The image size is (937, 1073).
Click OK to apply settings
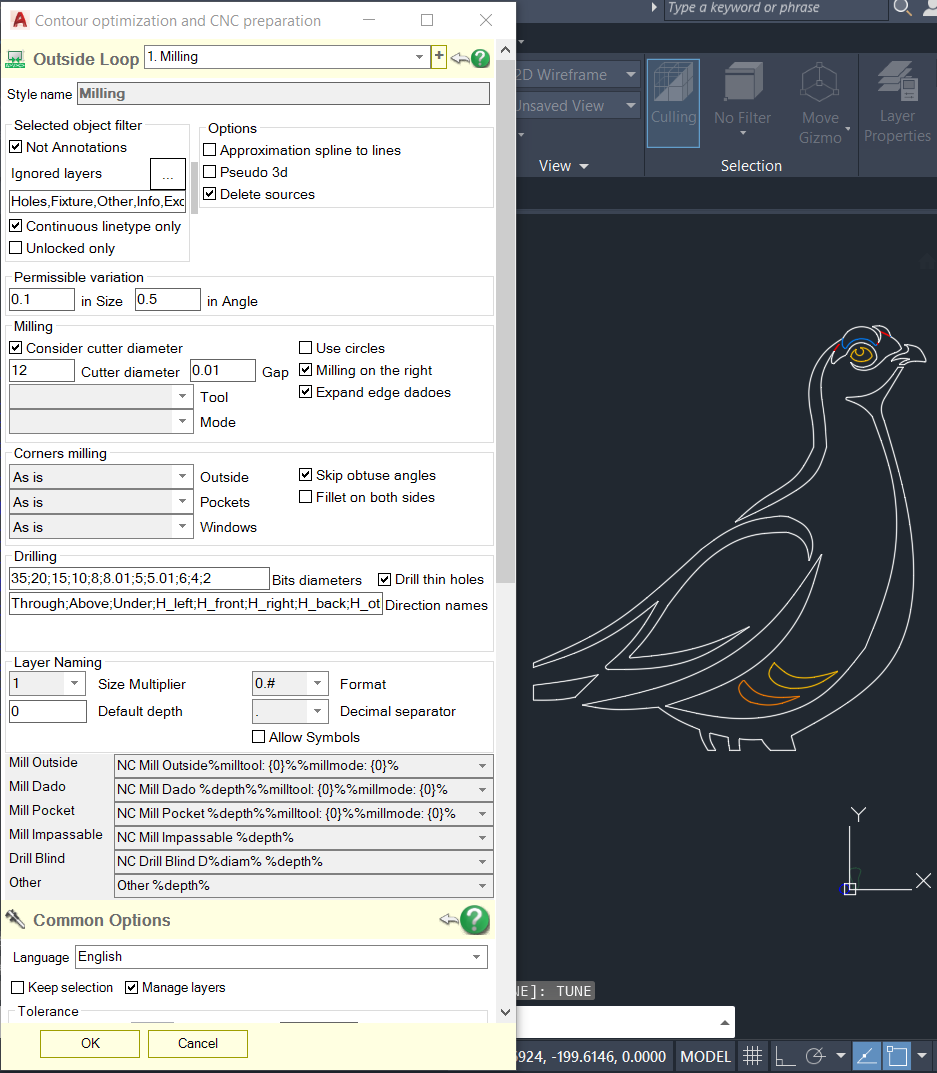click(x=90, y=1043)
